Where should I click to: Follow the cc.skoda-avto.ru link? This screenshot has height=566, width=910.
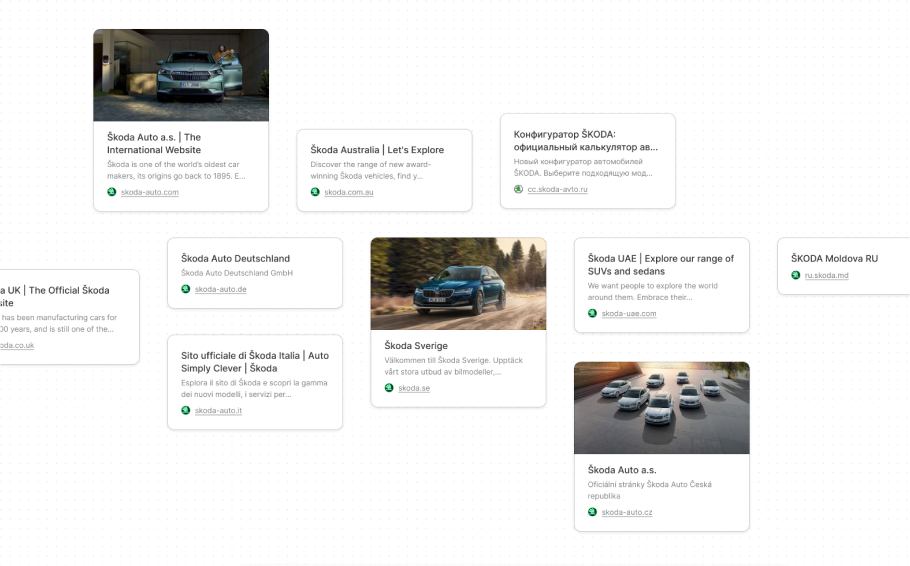557,189
